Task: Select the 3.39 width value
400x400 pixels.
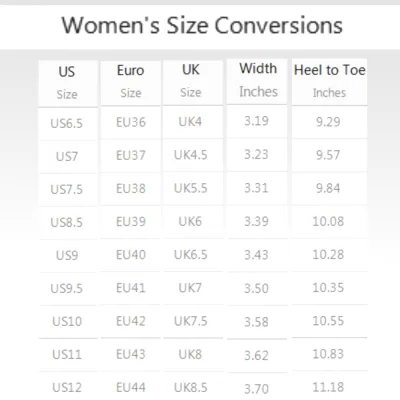Action: [x=256, y=221]
